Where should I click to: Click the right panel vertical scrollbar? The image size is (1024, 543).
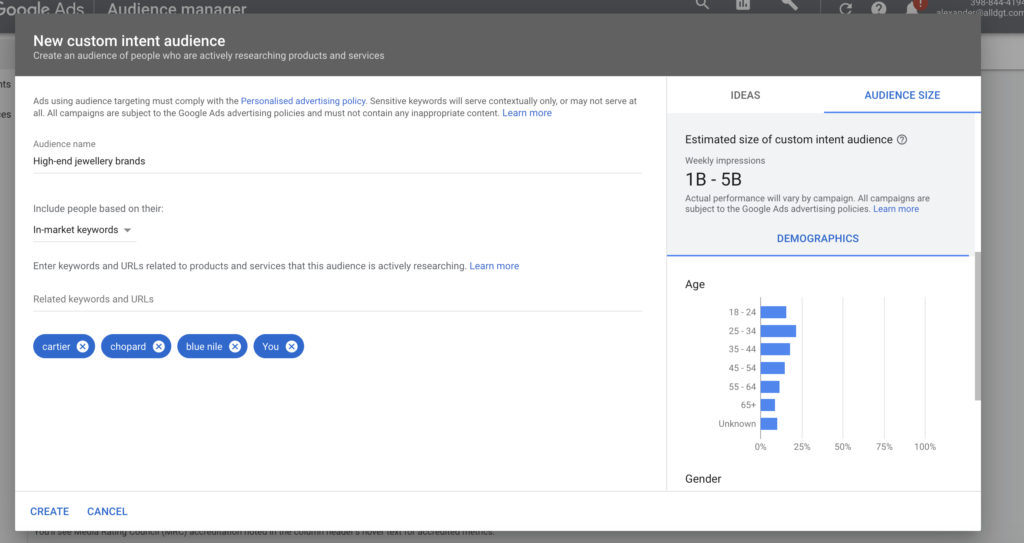point(977,325)
